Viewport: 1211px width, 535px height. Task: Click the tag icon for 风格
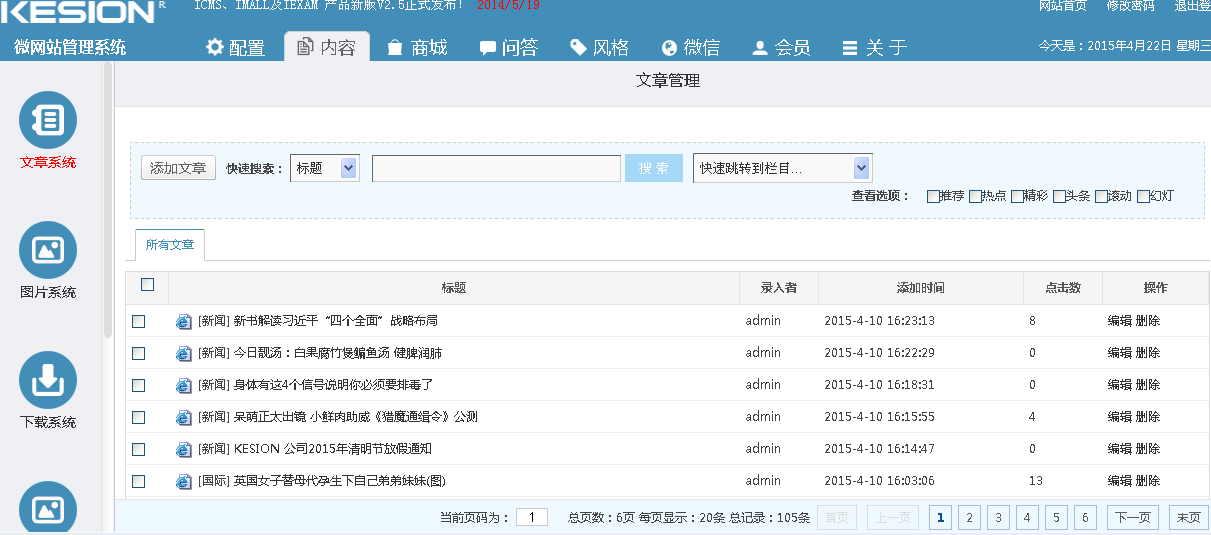click(x=578, y=48)
